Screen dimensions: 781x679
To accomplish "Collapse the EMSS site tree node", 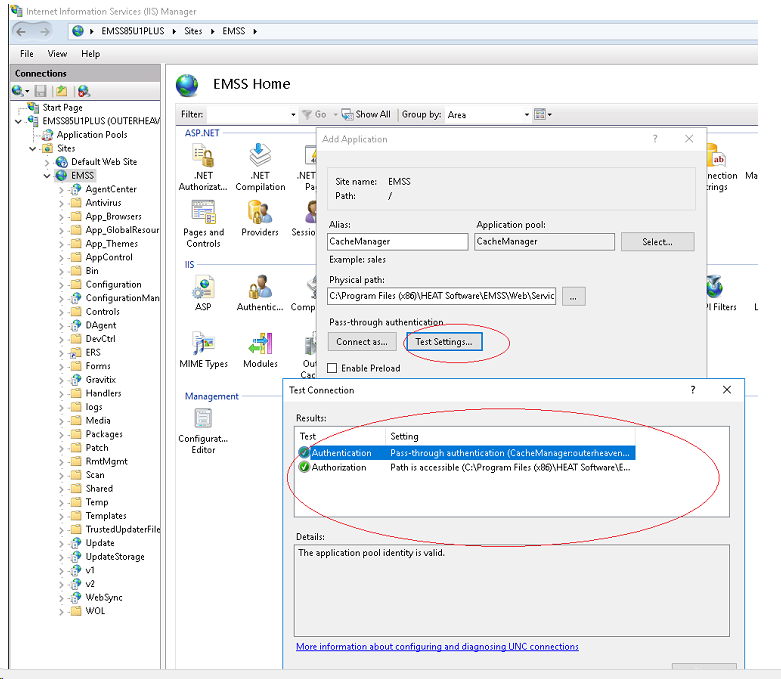I will [47, 175].
